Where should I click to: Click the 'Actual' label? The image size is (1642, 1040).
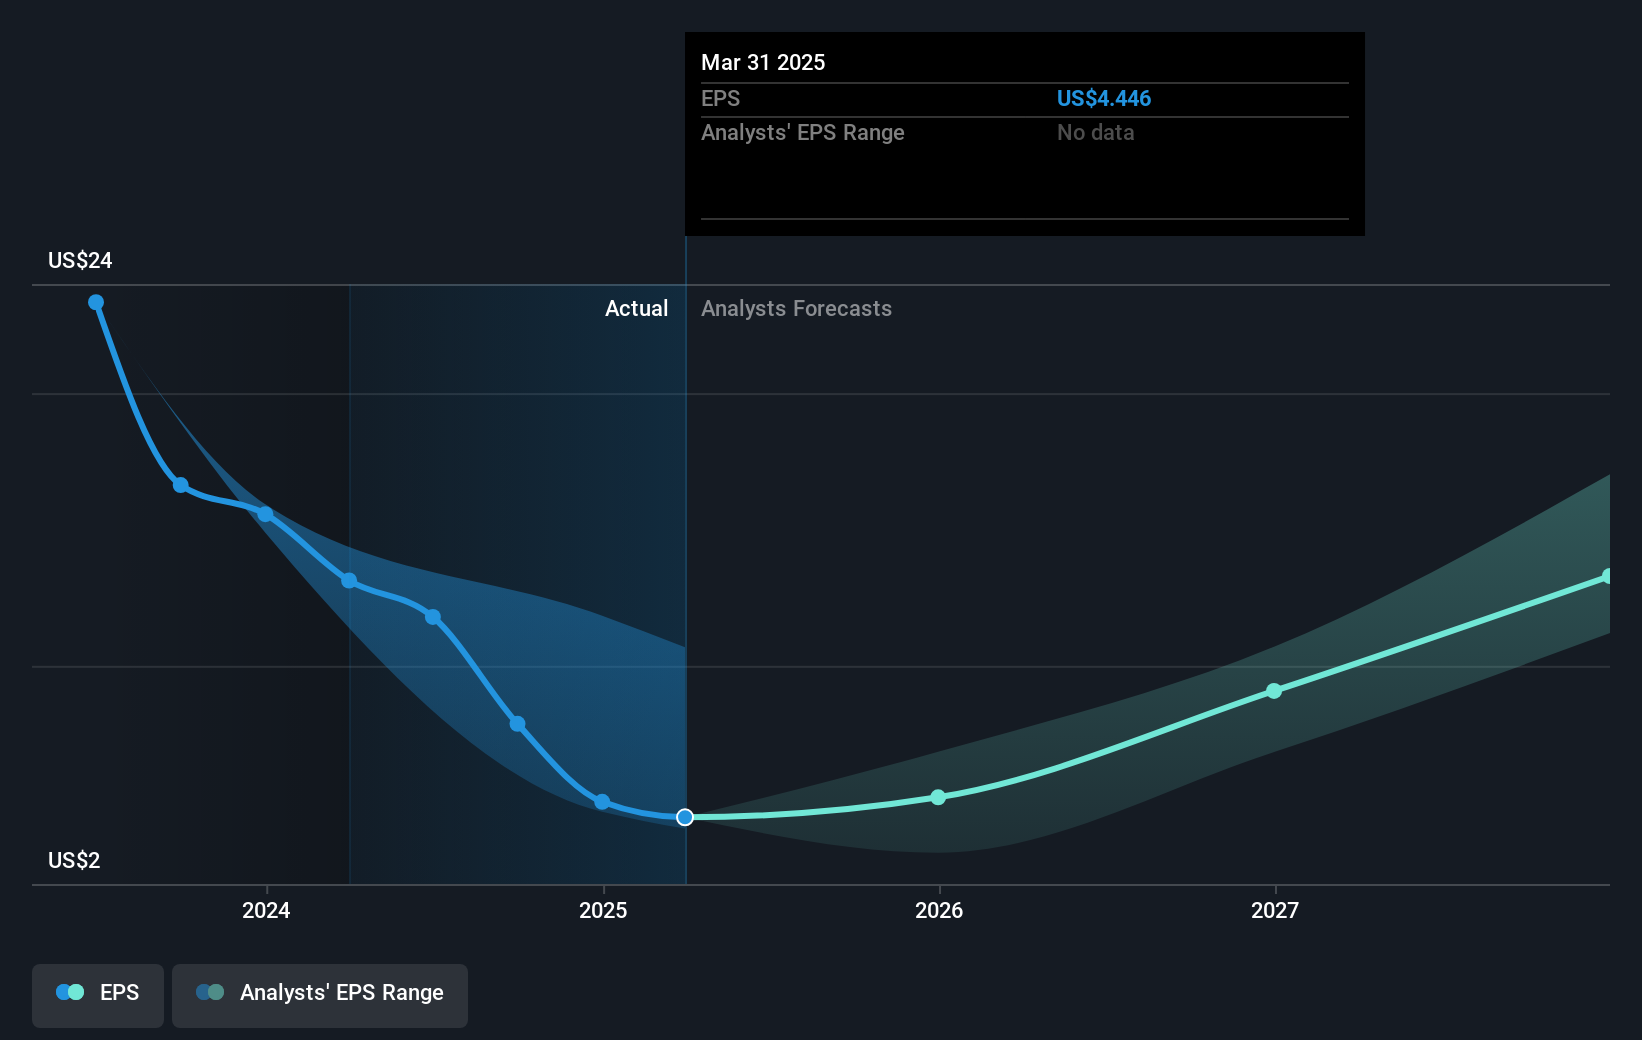click(636, 308)
